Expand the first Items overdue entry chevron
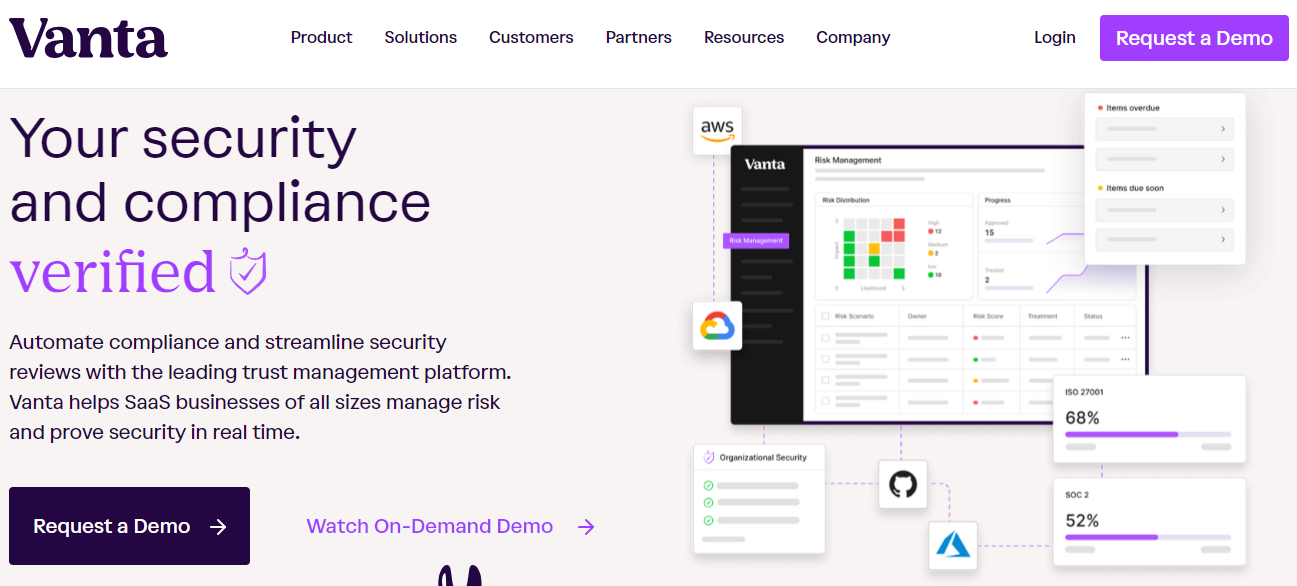The image size is (1297, 586). coord(1222,129)
